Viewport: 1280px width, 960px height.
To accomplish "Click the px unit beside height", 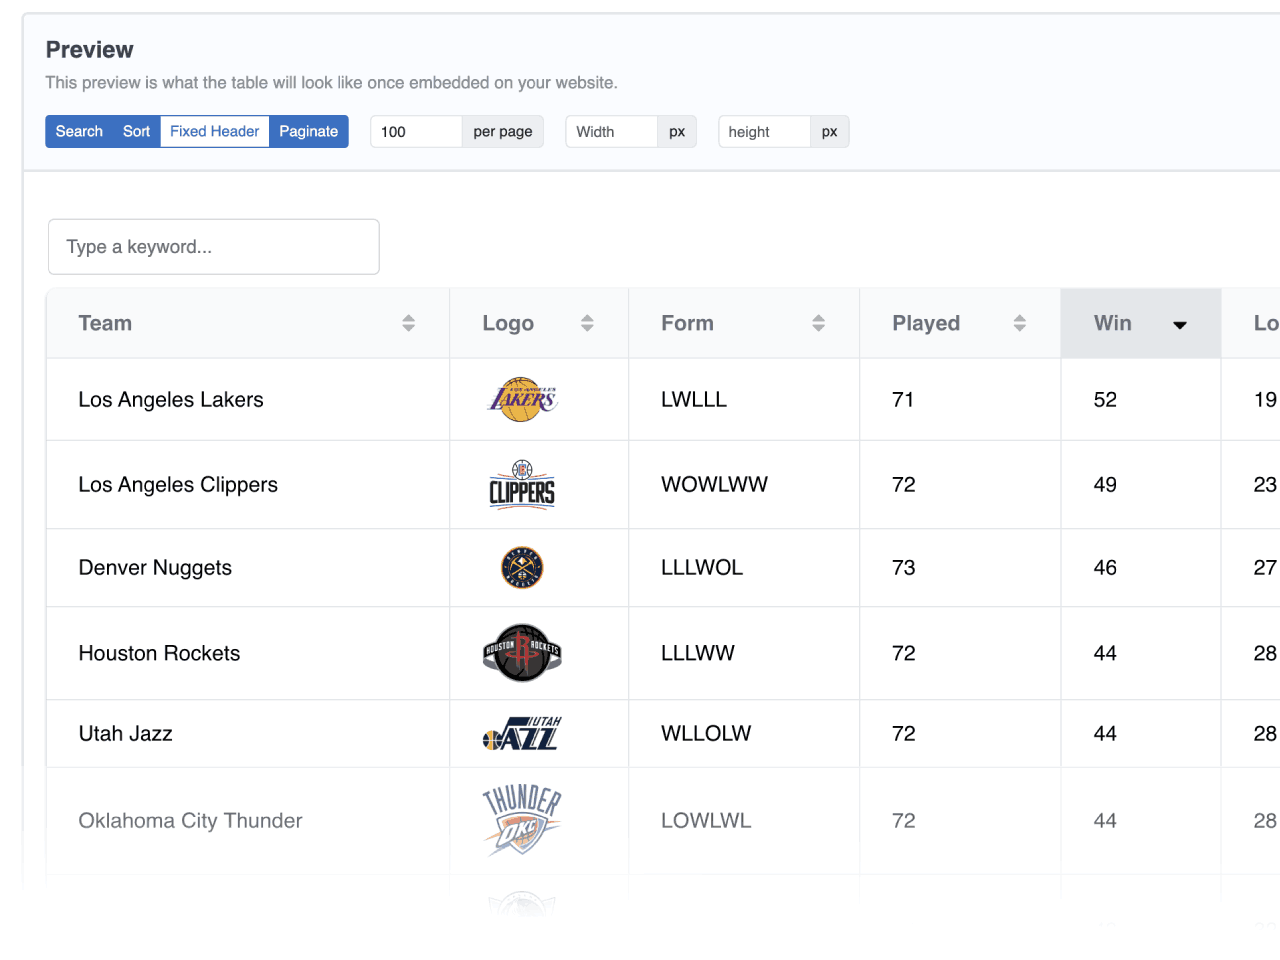I will [x=830, y=132].
